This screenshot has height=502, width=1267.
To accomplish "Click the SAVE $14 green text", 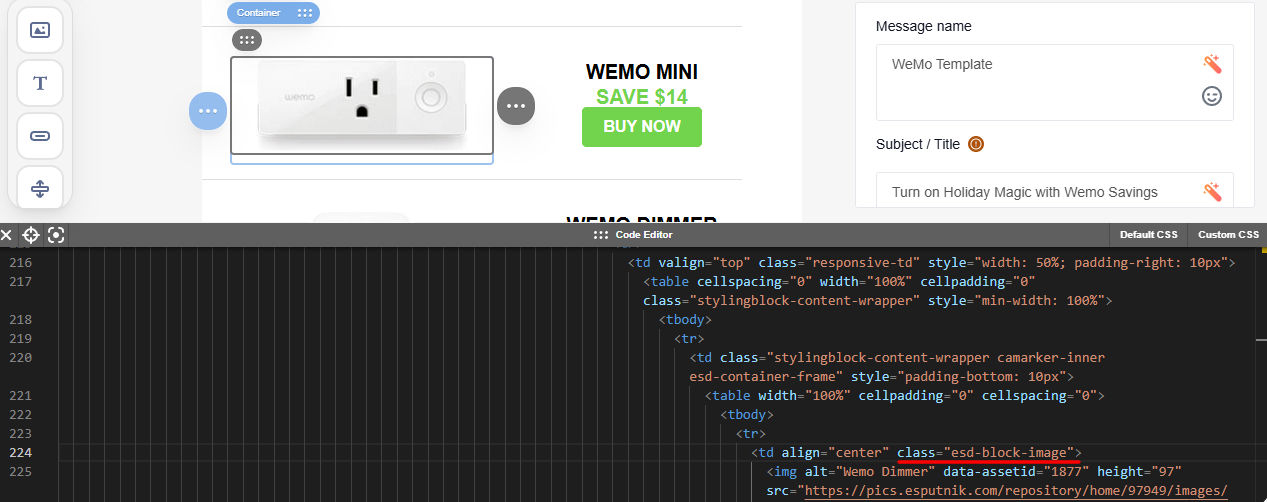I will [x=642, y=97].
